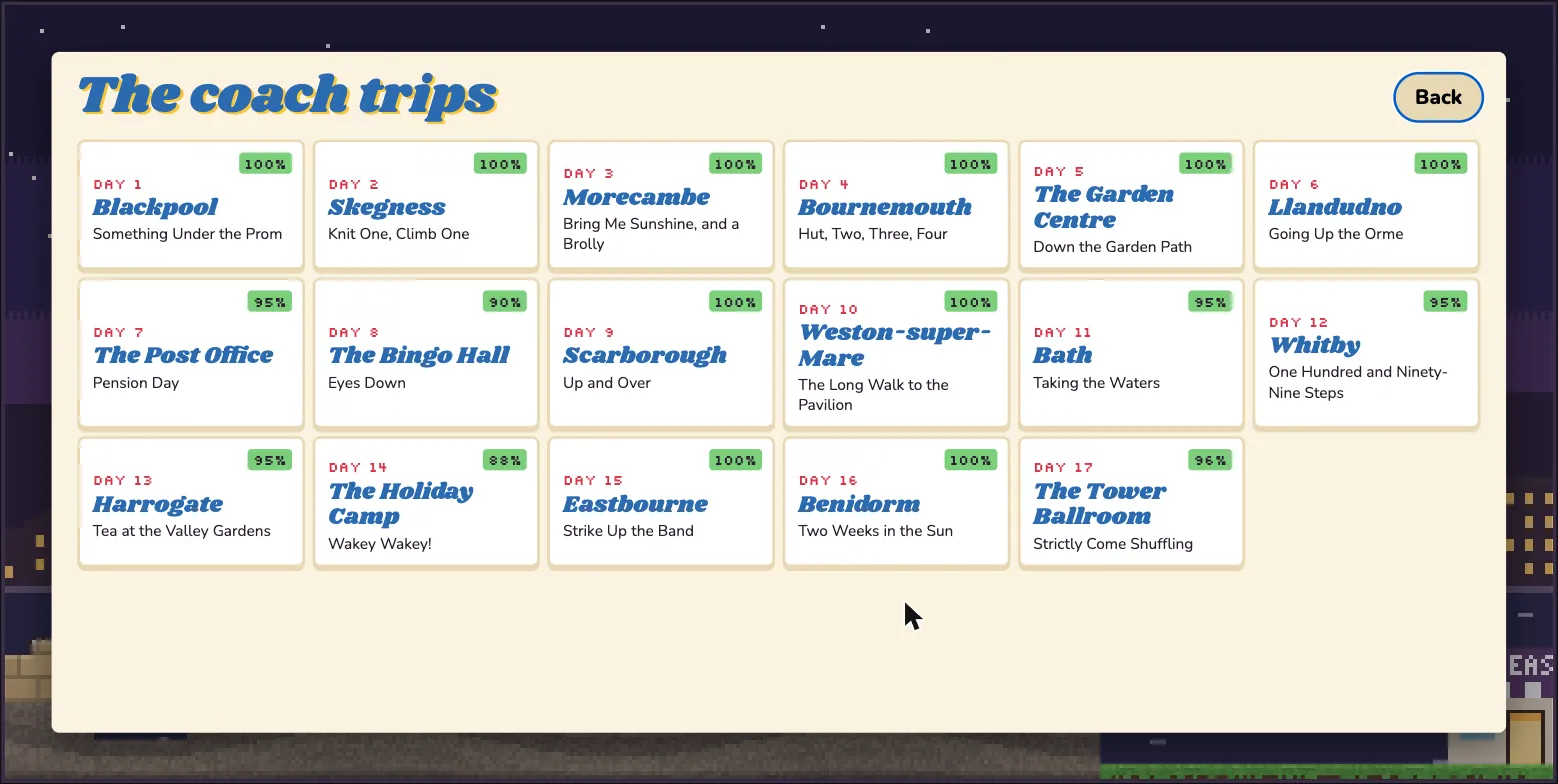Select The Garden Centre level

coord(1131,205)
